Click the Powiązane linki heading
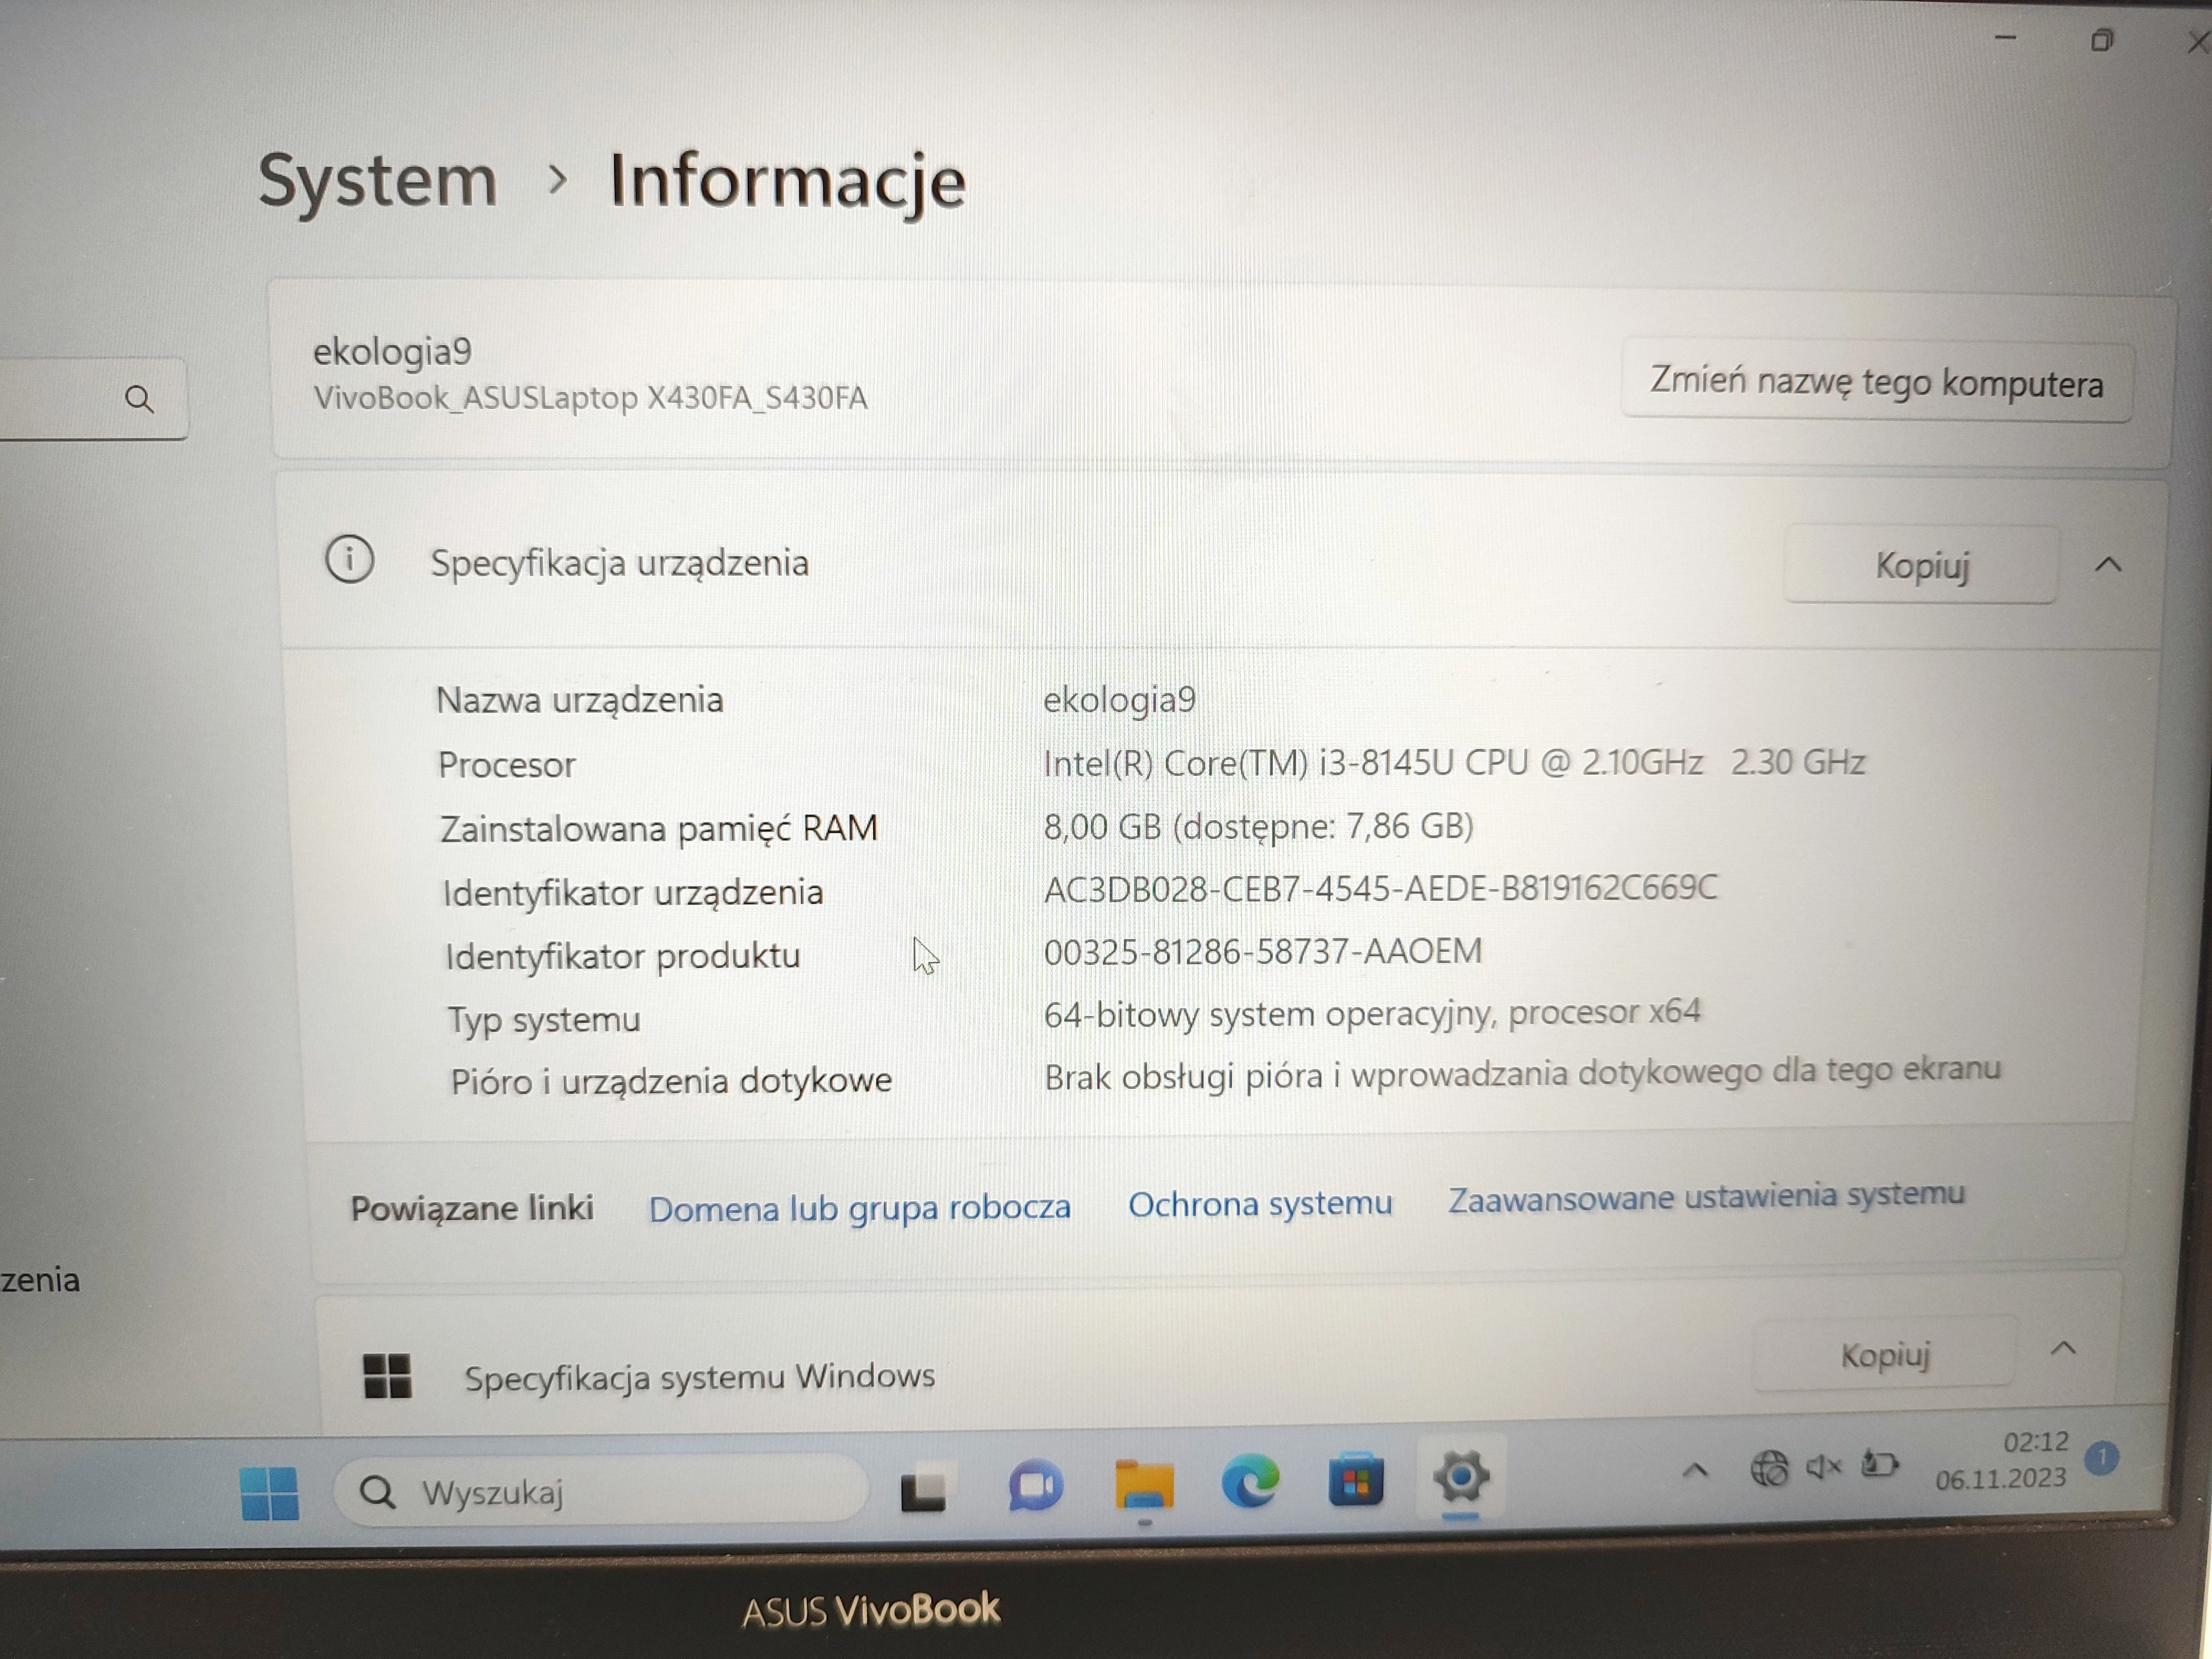 (471, 1209)
